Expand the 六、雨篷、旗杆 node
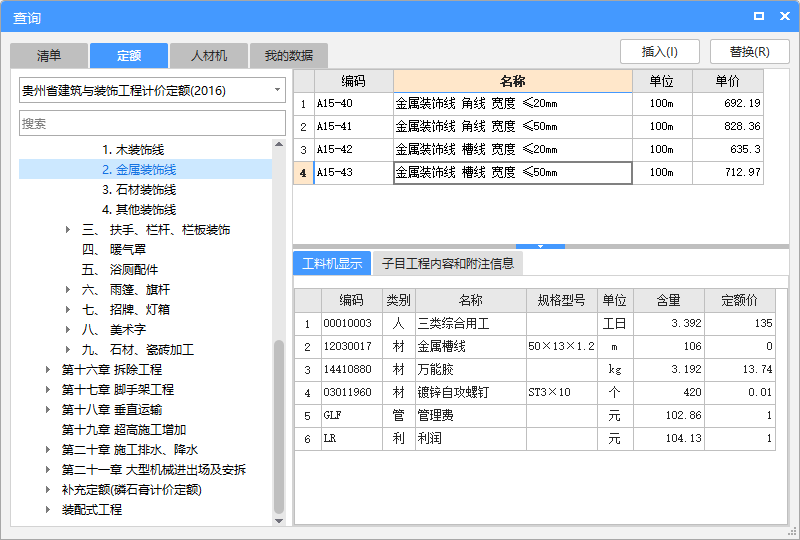Screen dimensions: 800x540 68,289
